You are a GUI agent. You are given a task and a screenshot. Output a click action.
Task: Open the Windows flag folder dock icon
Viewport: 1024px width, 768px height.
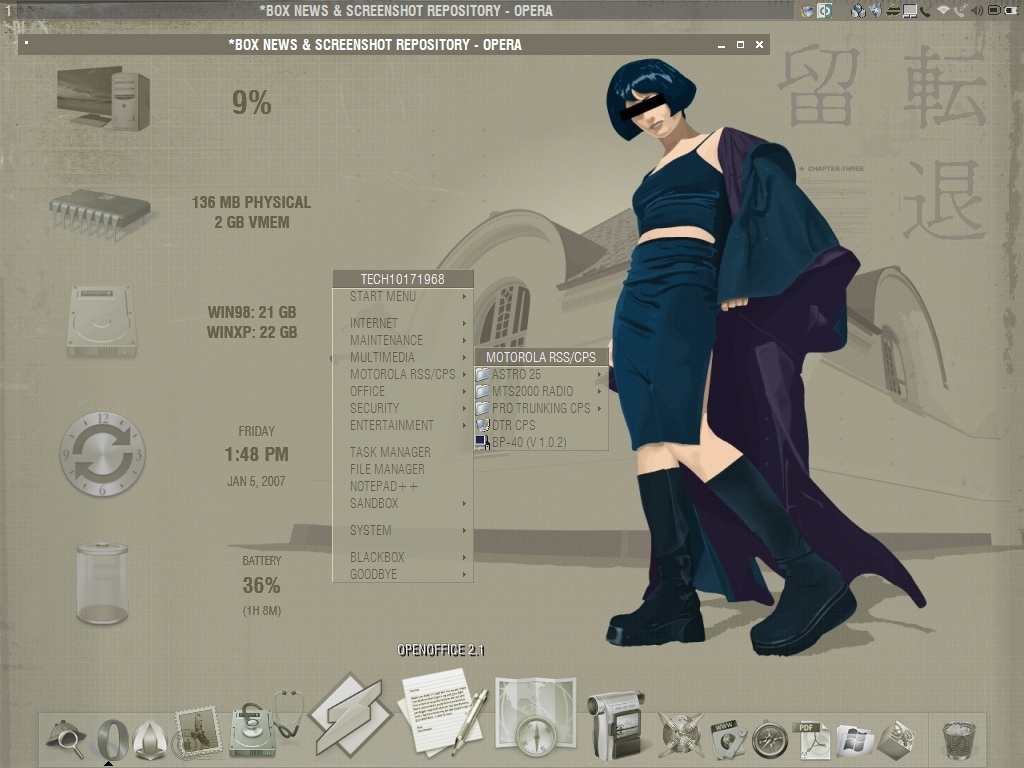(854, 740)
